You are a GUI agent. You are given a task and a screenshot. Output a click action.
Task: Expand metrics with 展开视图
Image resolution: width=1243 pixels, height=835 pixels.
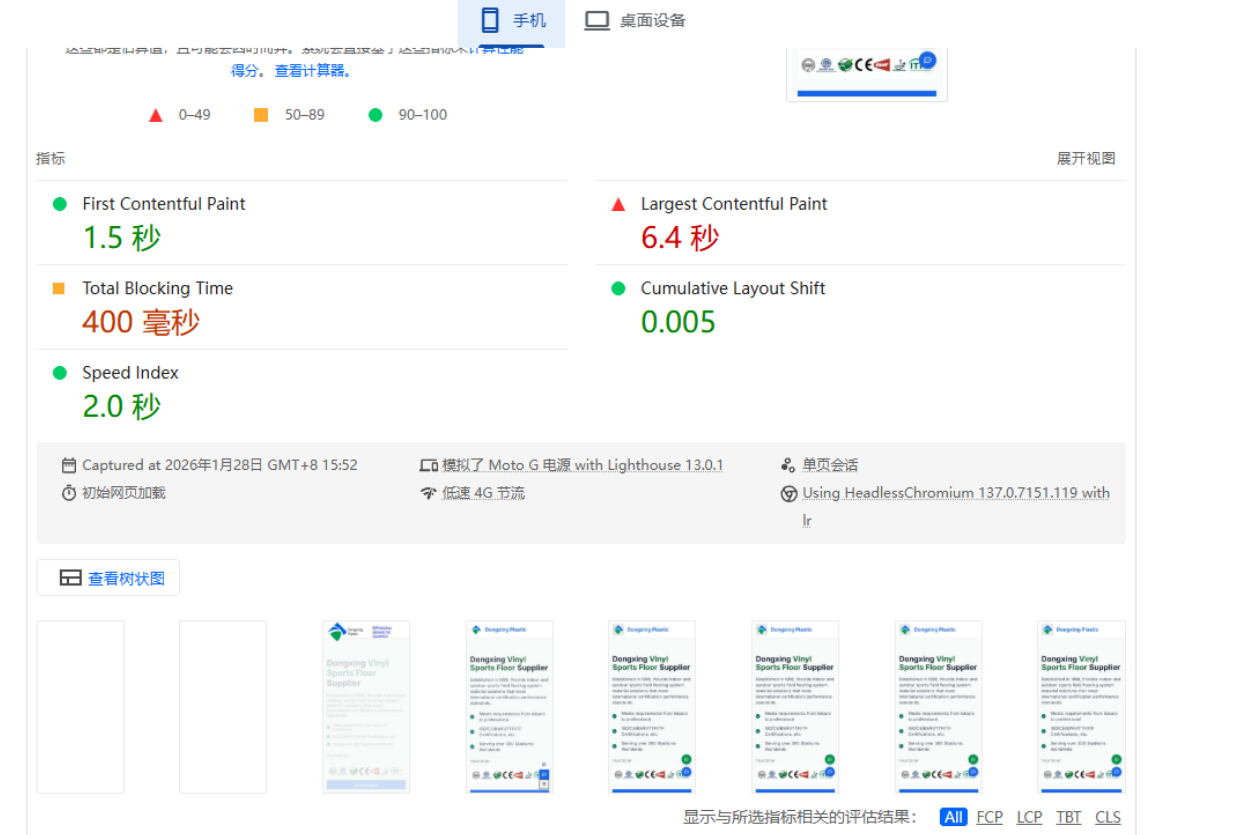(x=1085, y=158)
